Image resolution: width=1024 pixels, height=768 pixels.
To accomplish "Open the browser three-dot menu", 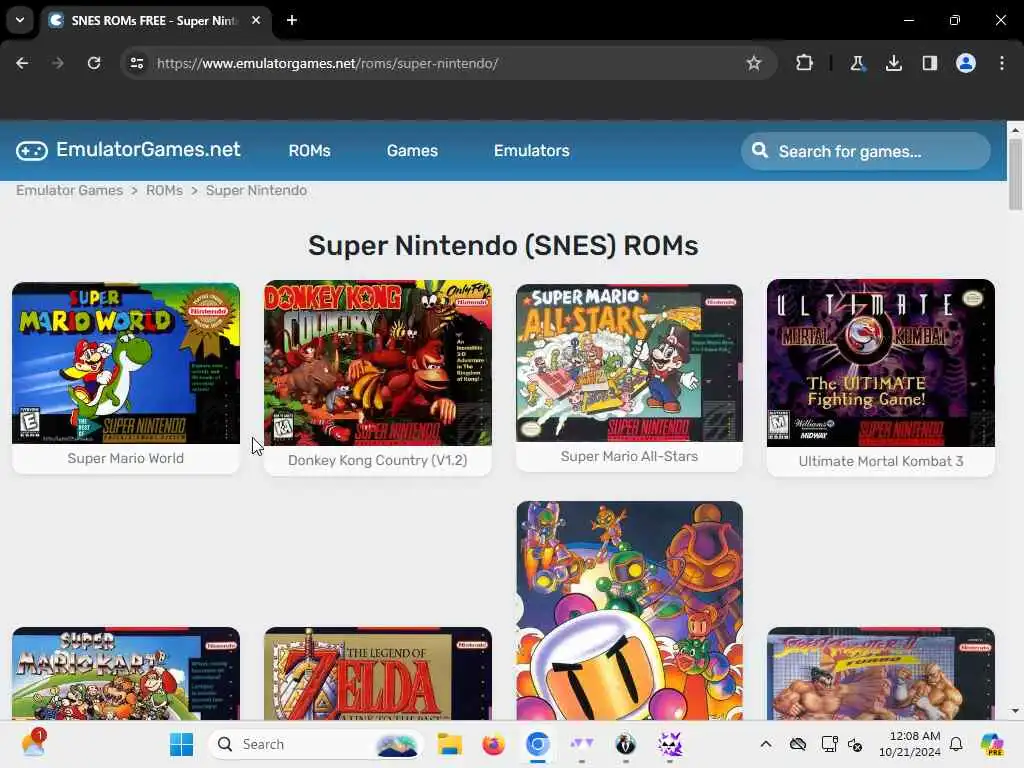I will pos(1002,63).
